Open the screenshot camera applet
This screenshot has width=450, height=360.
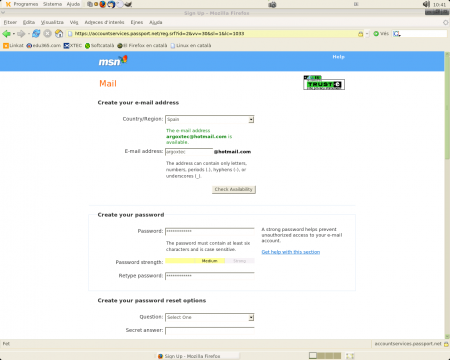click(272, 5)
